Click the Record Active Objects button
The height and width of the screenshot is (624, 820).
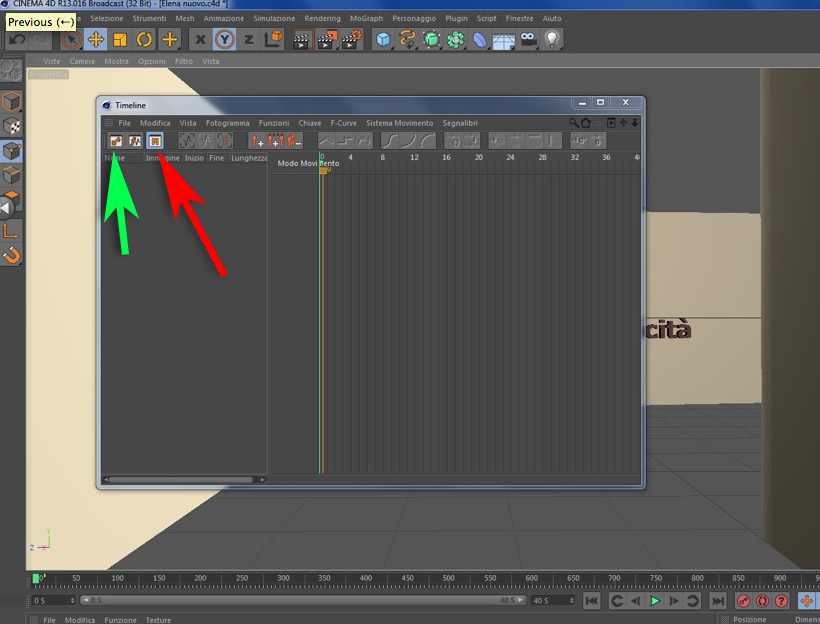[743, 601]
